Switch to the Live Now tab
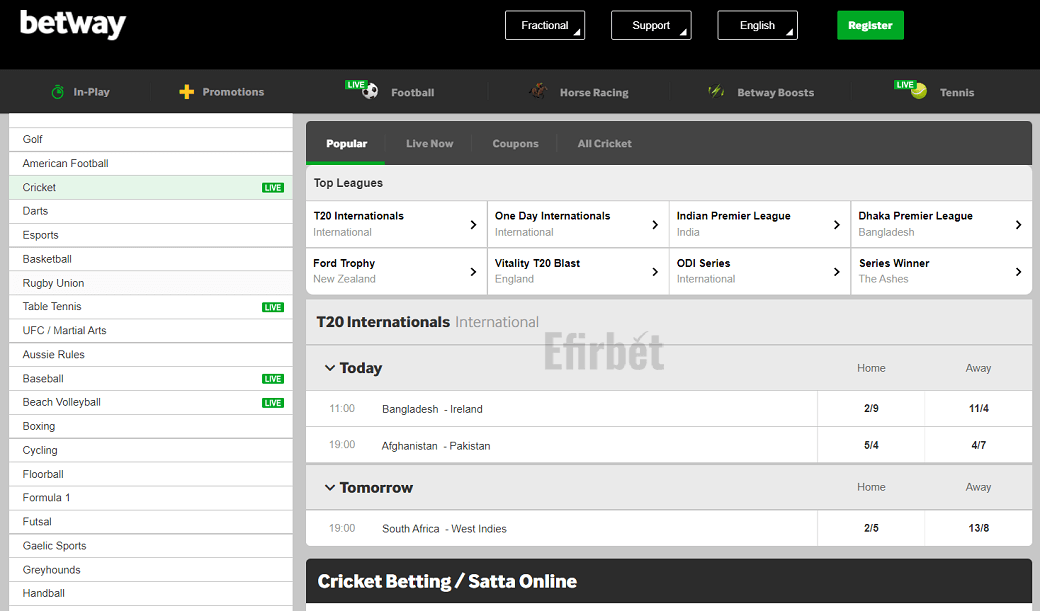1040x611 pixels. click(x=429, y=143)
